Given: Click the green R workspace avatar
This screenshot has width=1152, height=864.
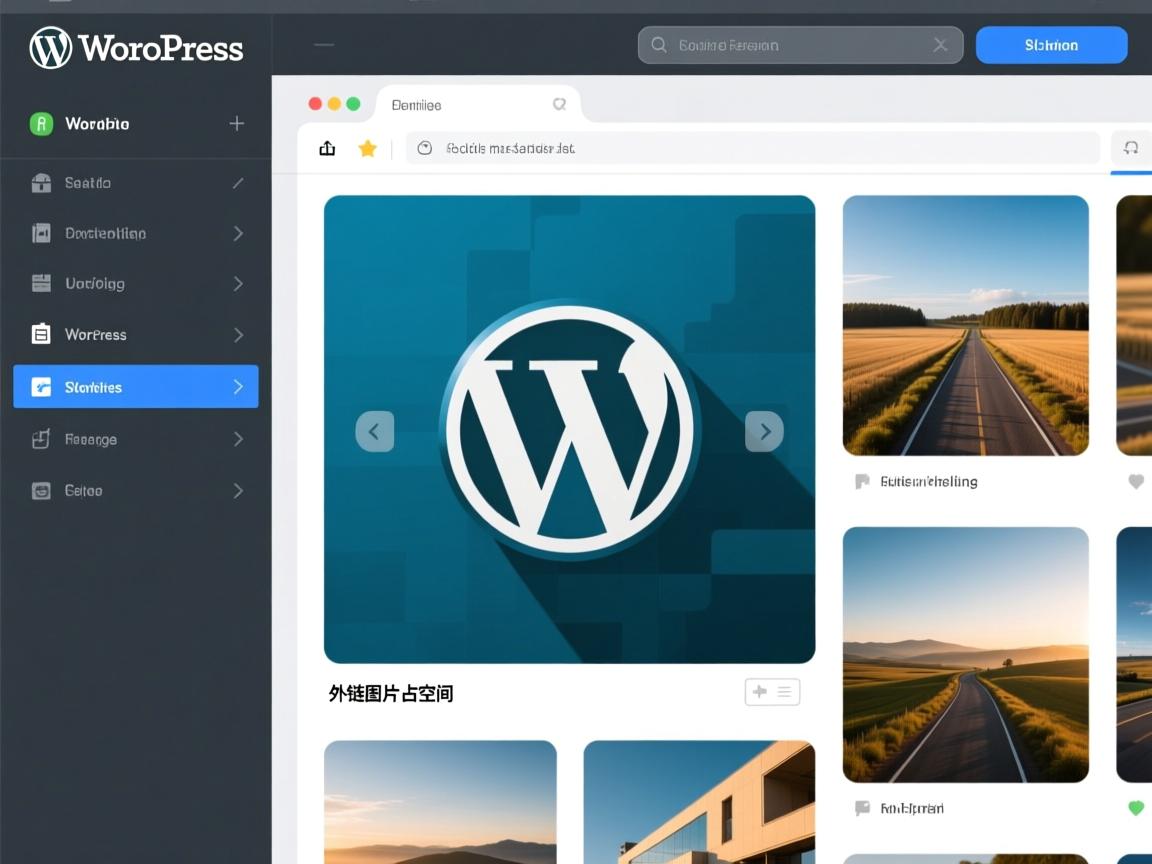Looking at the screenshot, I should 41,124.
